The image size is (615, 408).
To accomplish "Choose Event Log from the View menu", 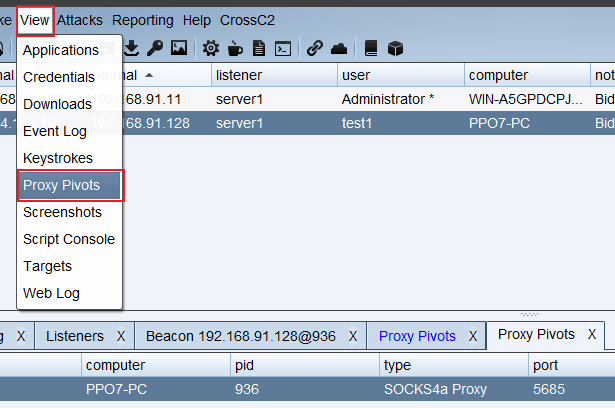I will 69,131.
